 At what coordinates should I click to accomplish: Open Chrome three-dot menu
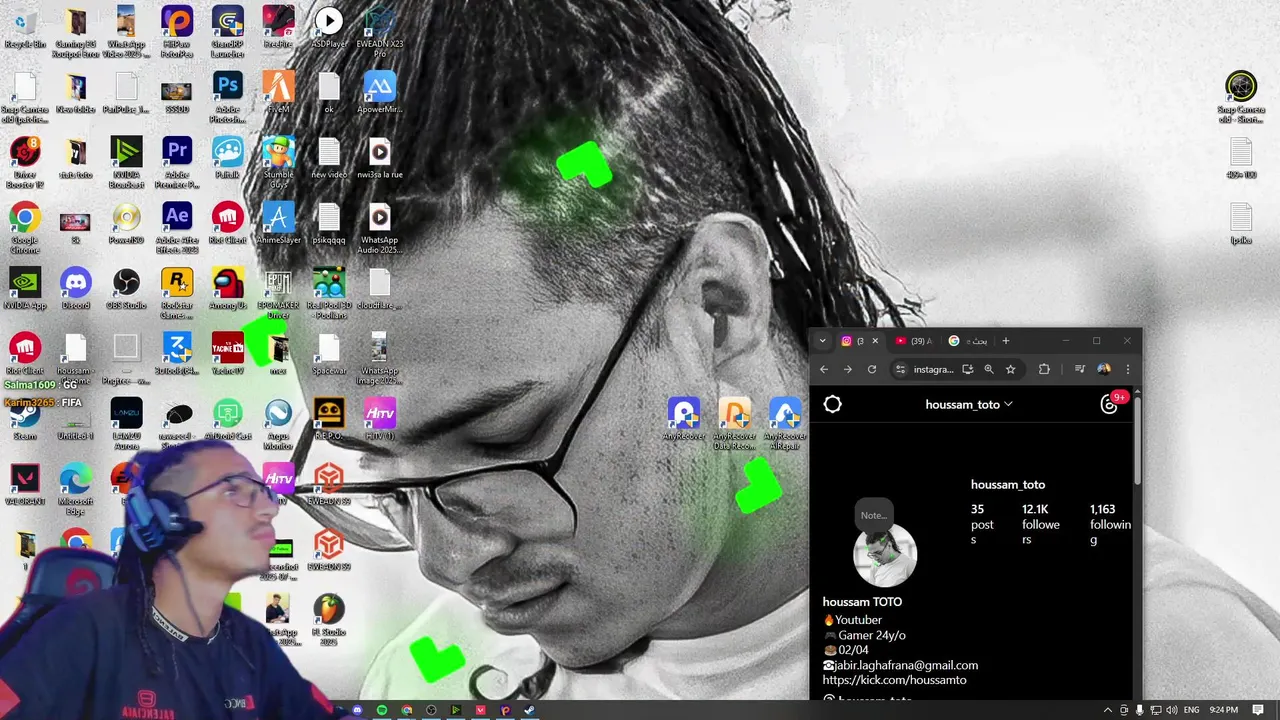coord(1128,369)
